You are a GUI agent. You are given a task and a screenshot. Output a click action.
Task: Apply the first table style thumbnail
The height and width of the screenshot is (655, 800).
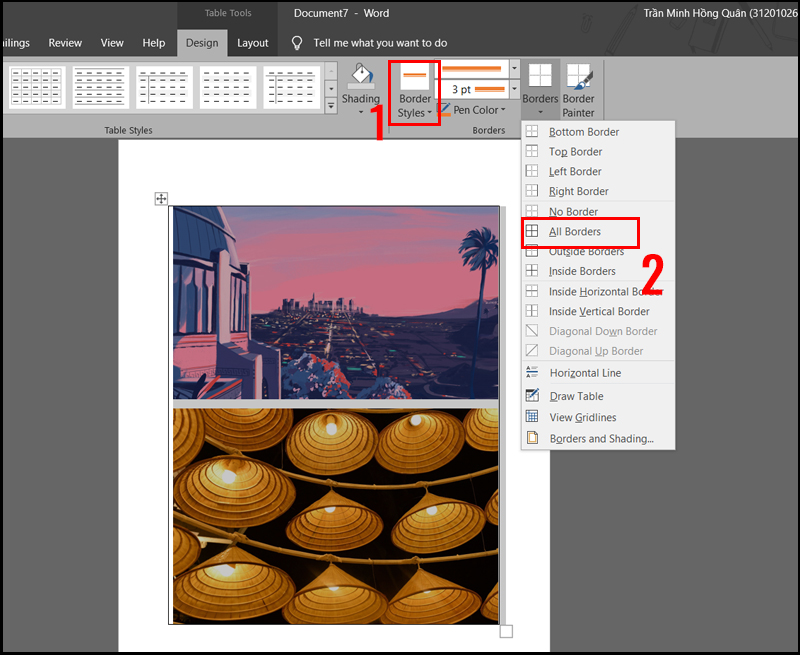coord(37,87)
